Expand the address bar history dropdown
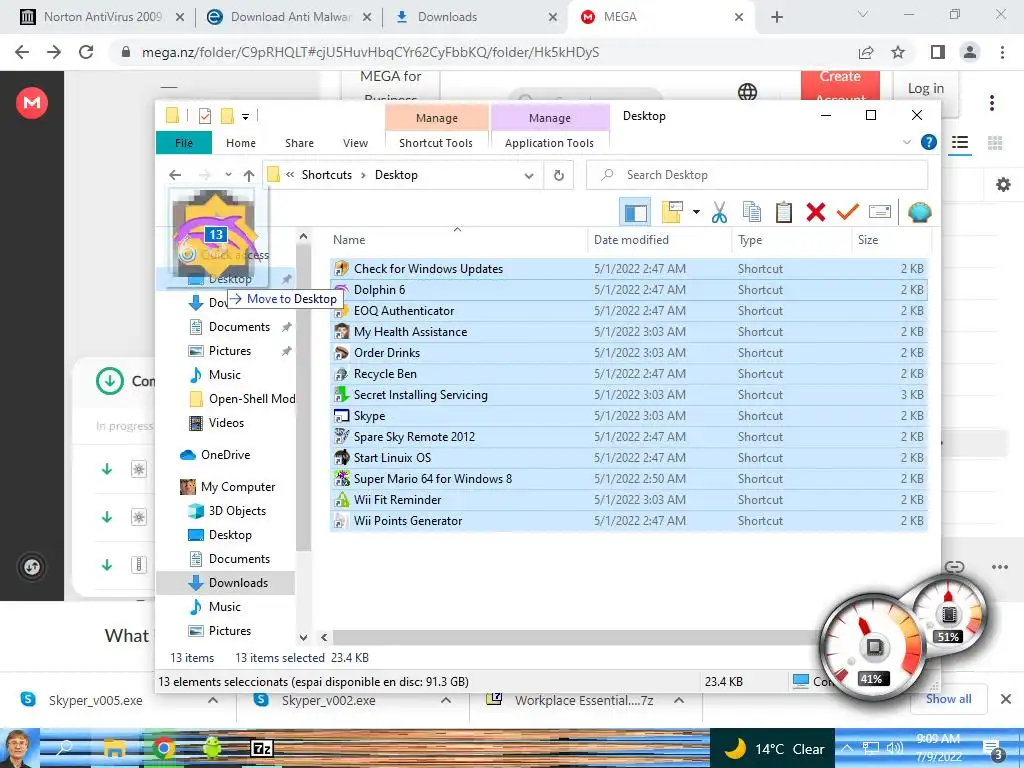Screen dimensions: 1024x768 [529, 175]
